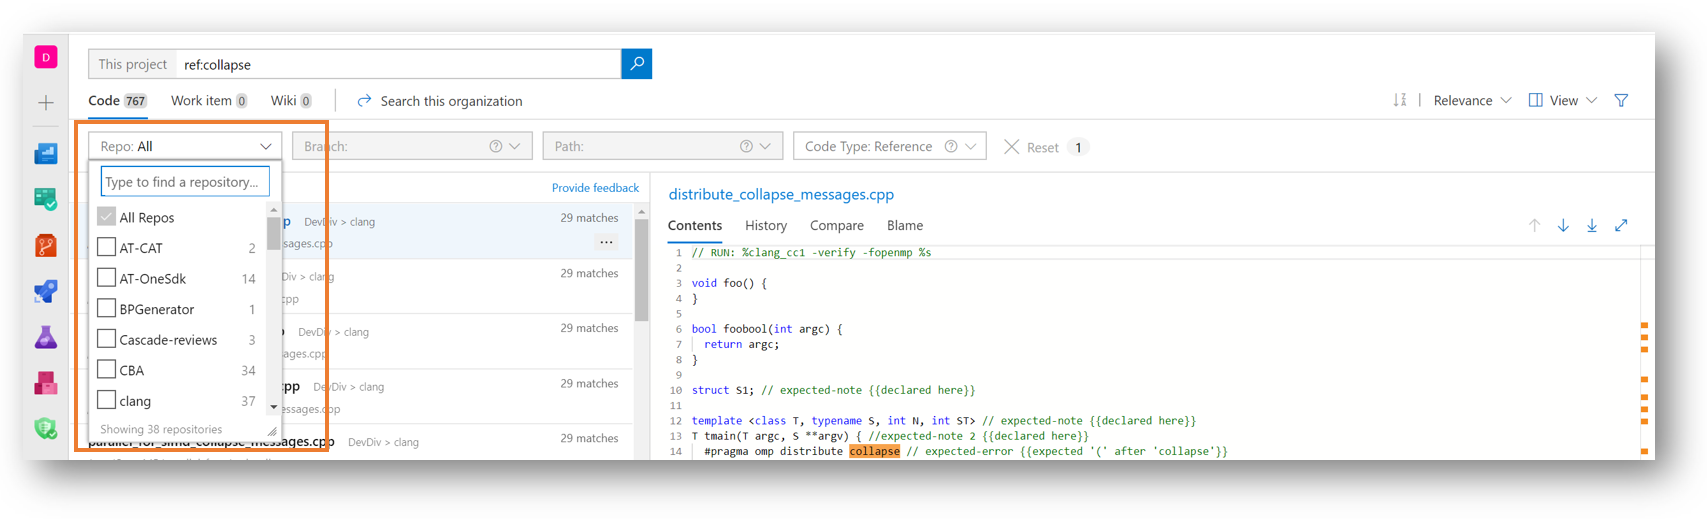This screenshot has height=530, width=1707.
Task: Click the filter funnel icon
Action: [1621, 100]
